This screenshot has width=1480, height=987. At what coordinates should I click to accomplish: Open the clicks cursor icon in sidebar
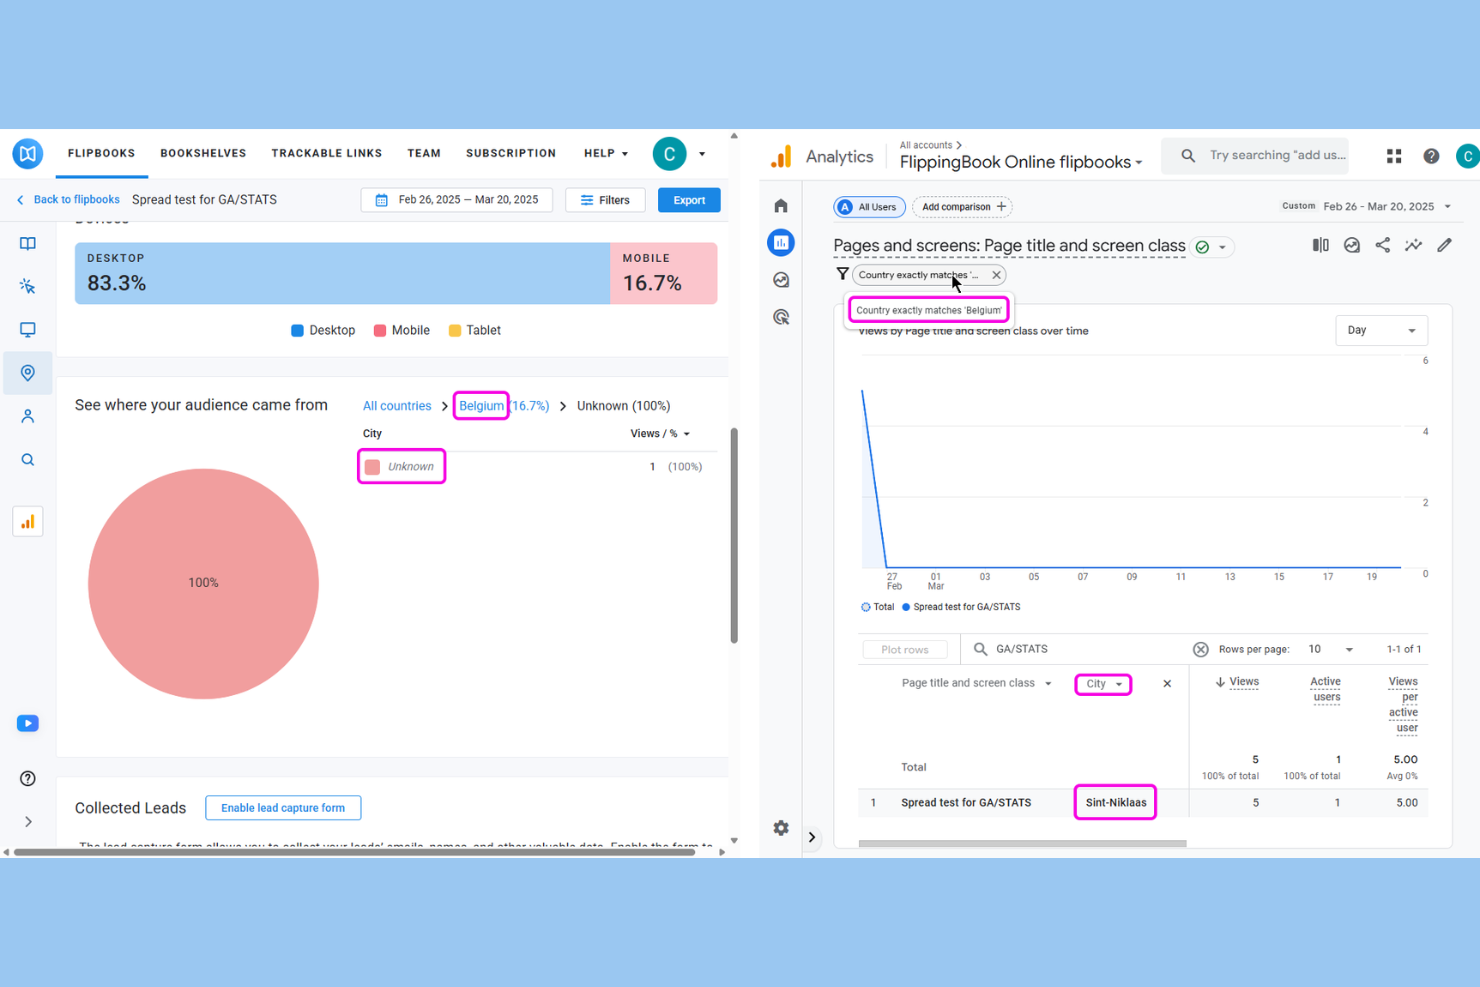coord(28,286)
